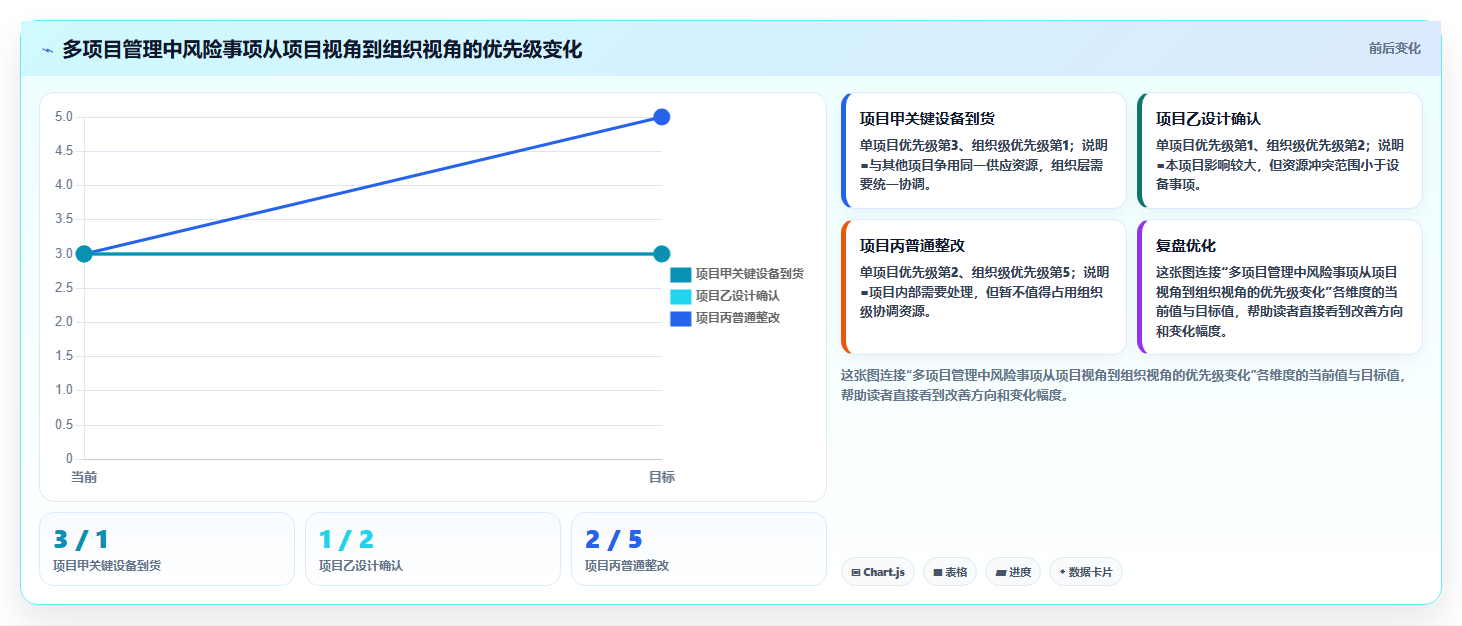The image size is (1462, 626).
Task: Click the icon in the 进度 tag
Action: [x=1000, y=573]
